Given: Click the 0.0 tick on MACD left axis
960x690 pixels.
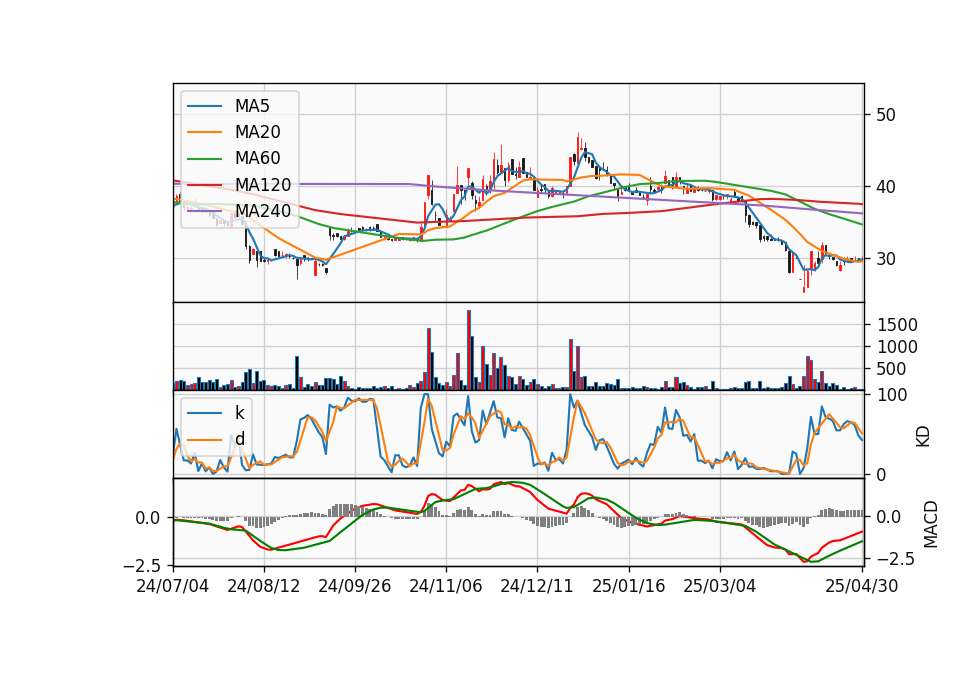Looking at the screenshot, I should click(148, 518).
